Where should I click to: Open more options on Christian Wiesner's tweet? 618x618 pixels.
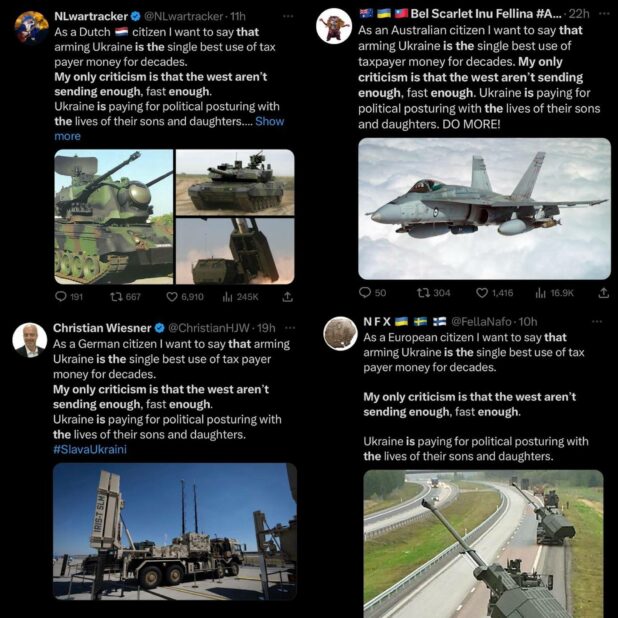[290, 328]
